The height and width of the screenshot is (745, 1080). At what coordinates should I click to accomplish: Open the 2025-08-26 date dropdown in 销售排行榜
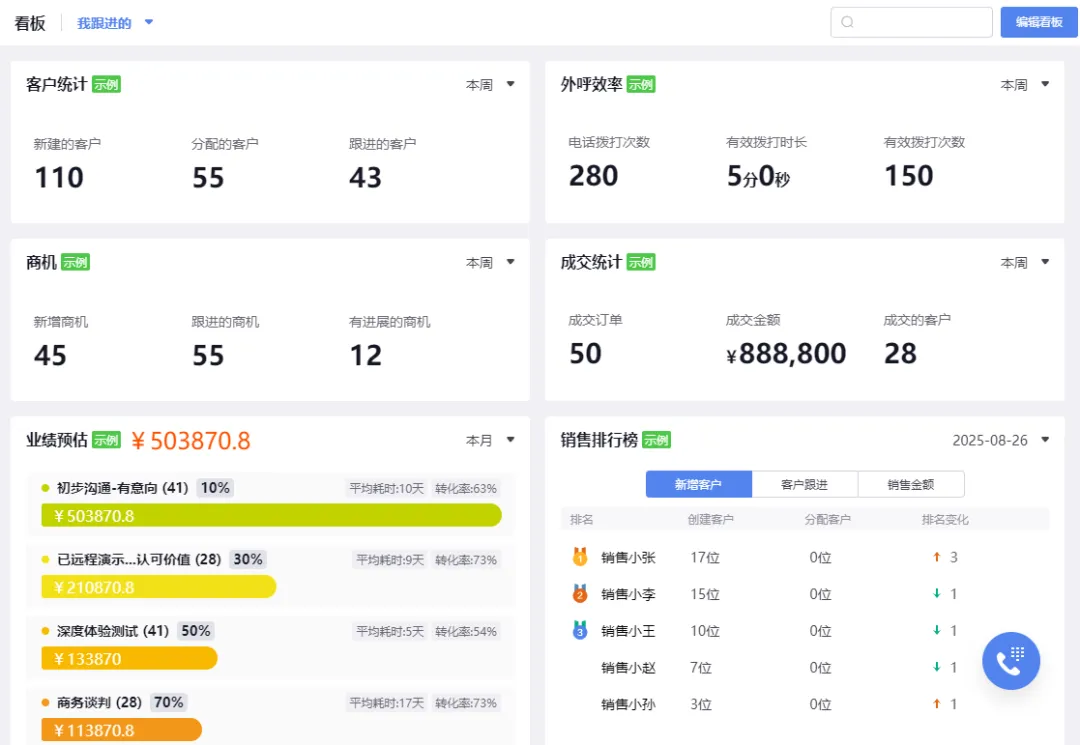click(998, 440)
